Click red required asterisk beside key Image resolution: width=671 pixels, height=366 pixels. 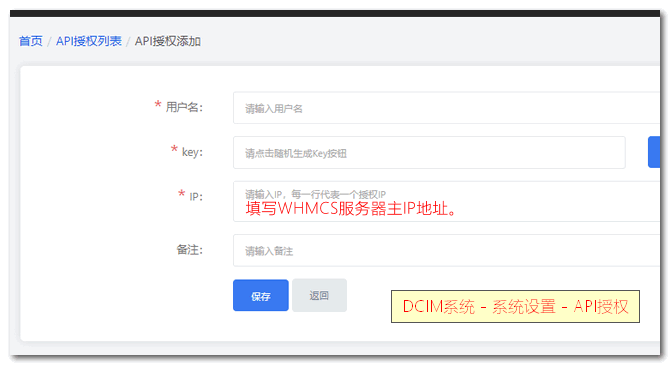(174, 149)
